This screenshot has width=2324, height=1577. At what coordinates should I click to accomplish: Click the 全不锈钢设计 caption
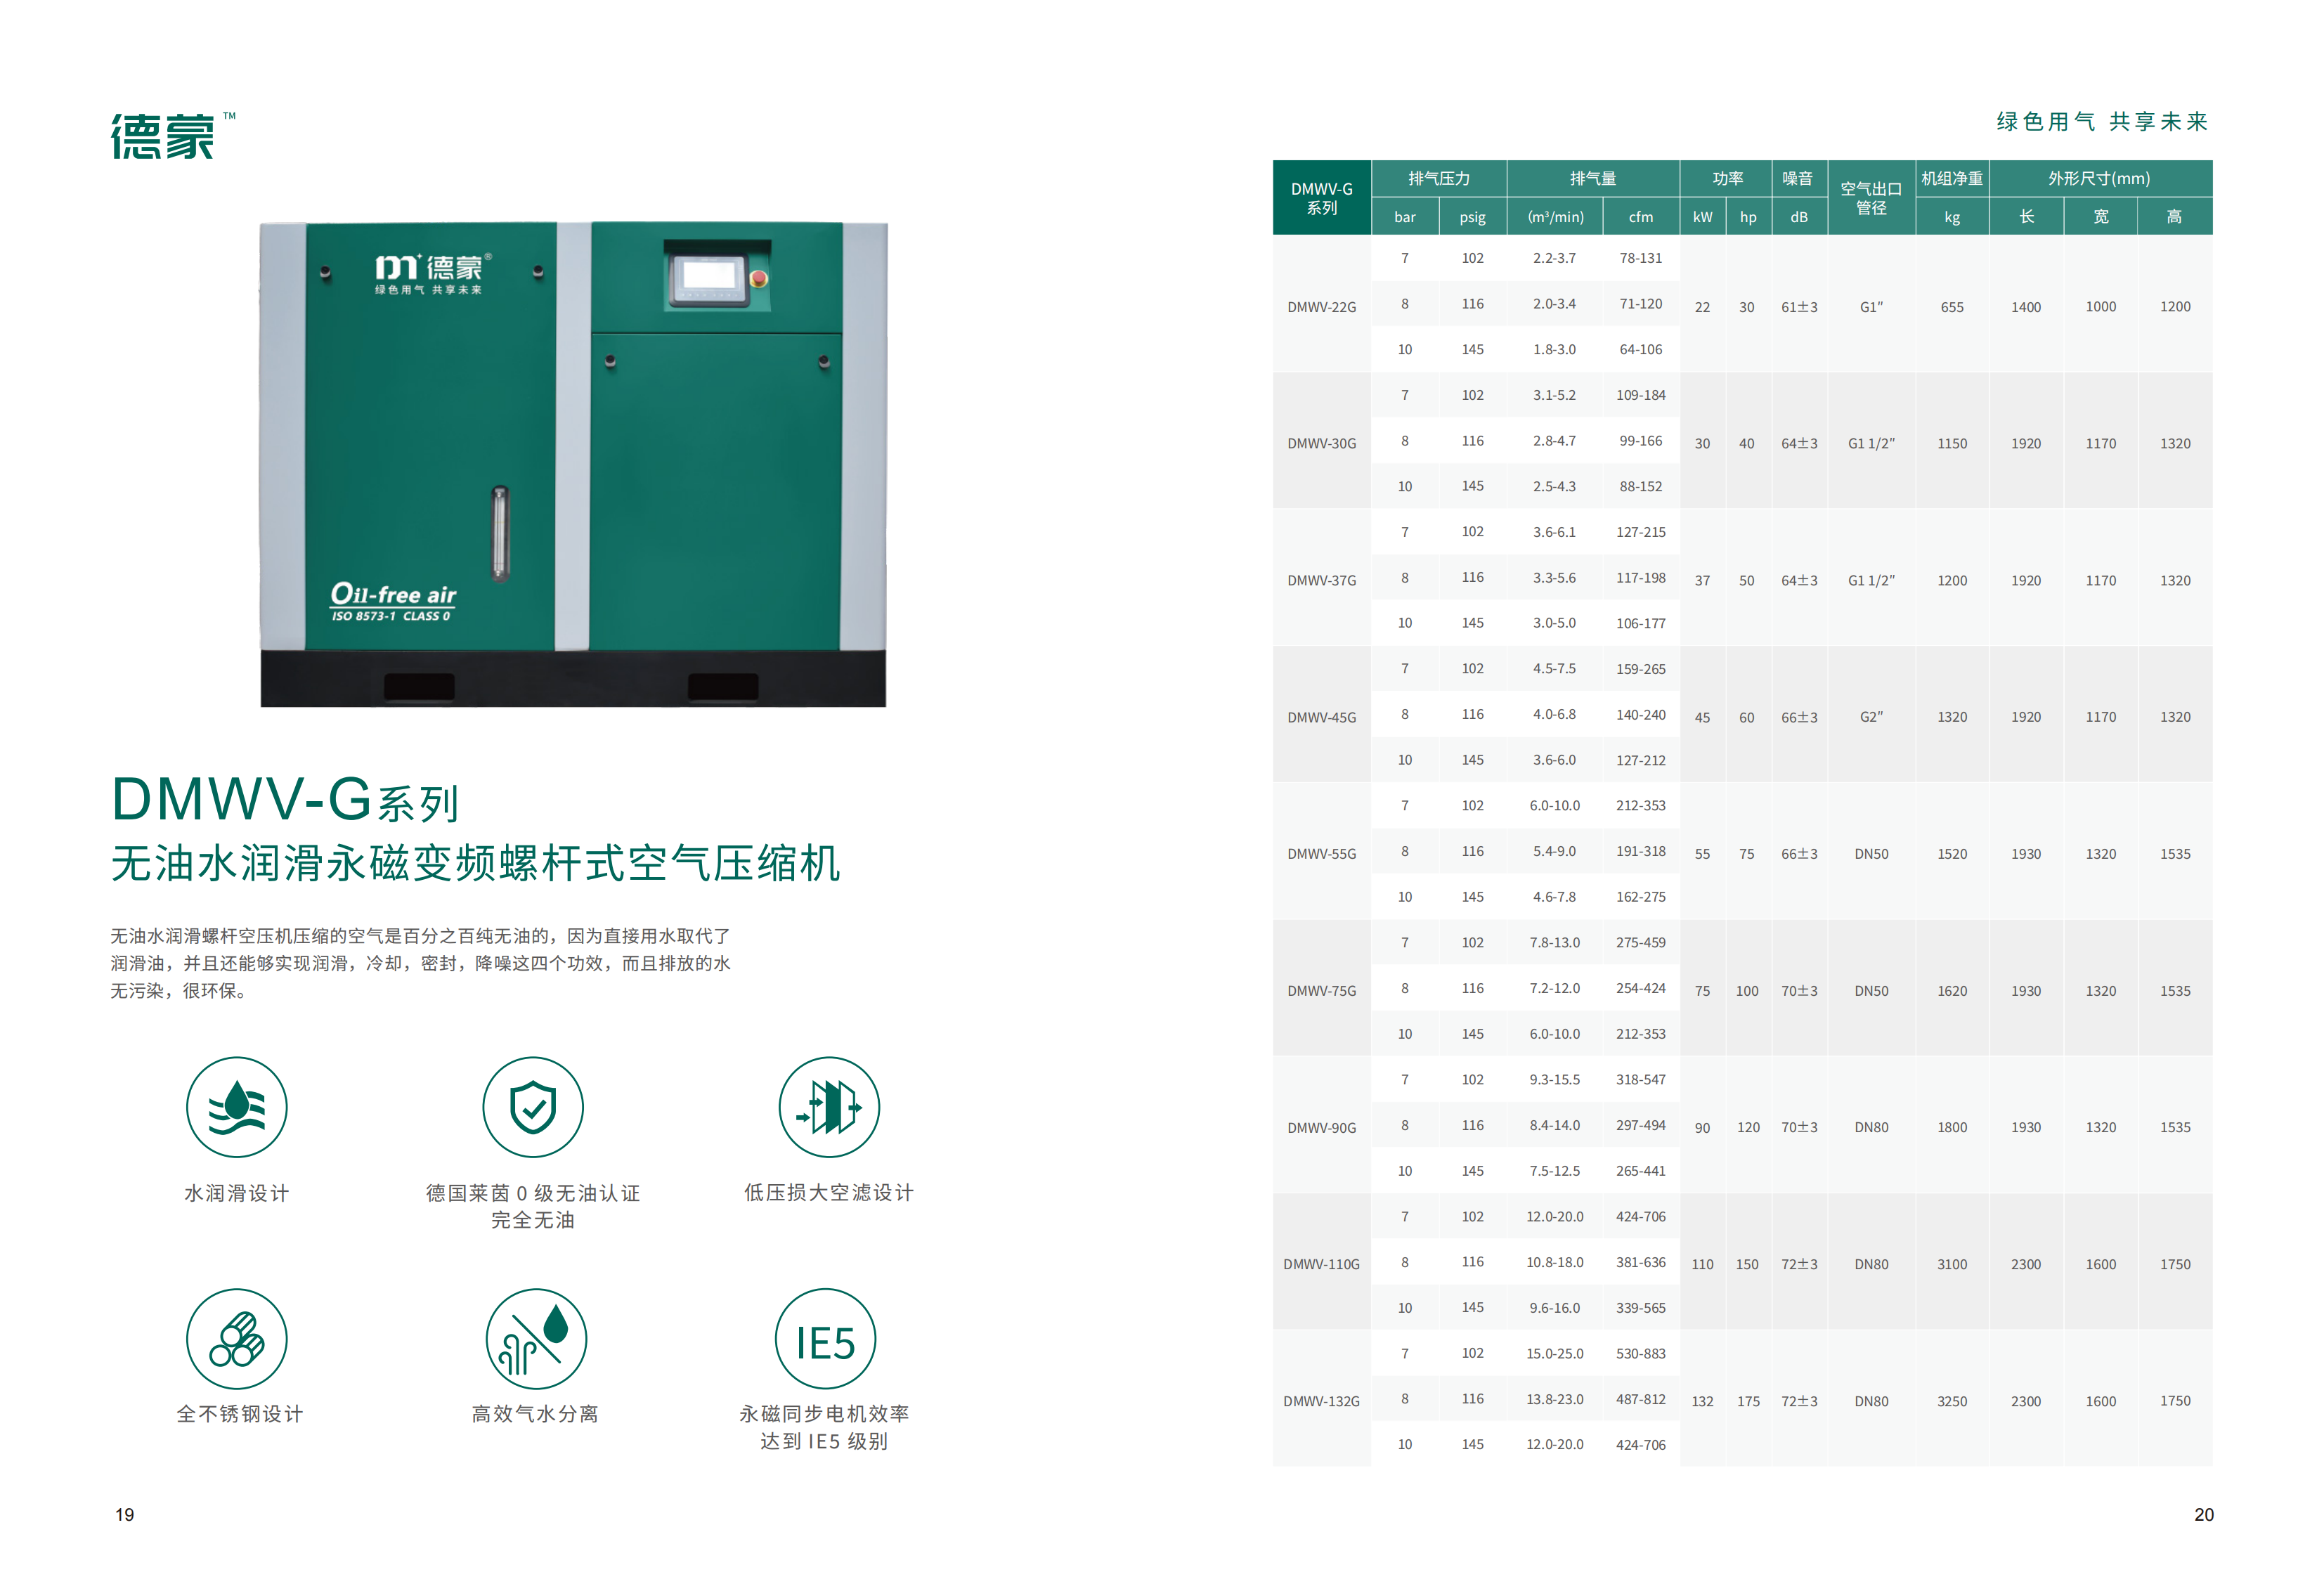click(240, 1414)
